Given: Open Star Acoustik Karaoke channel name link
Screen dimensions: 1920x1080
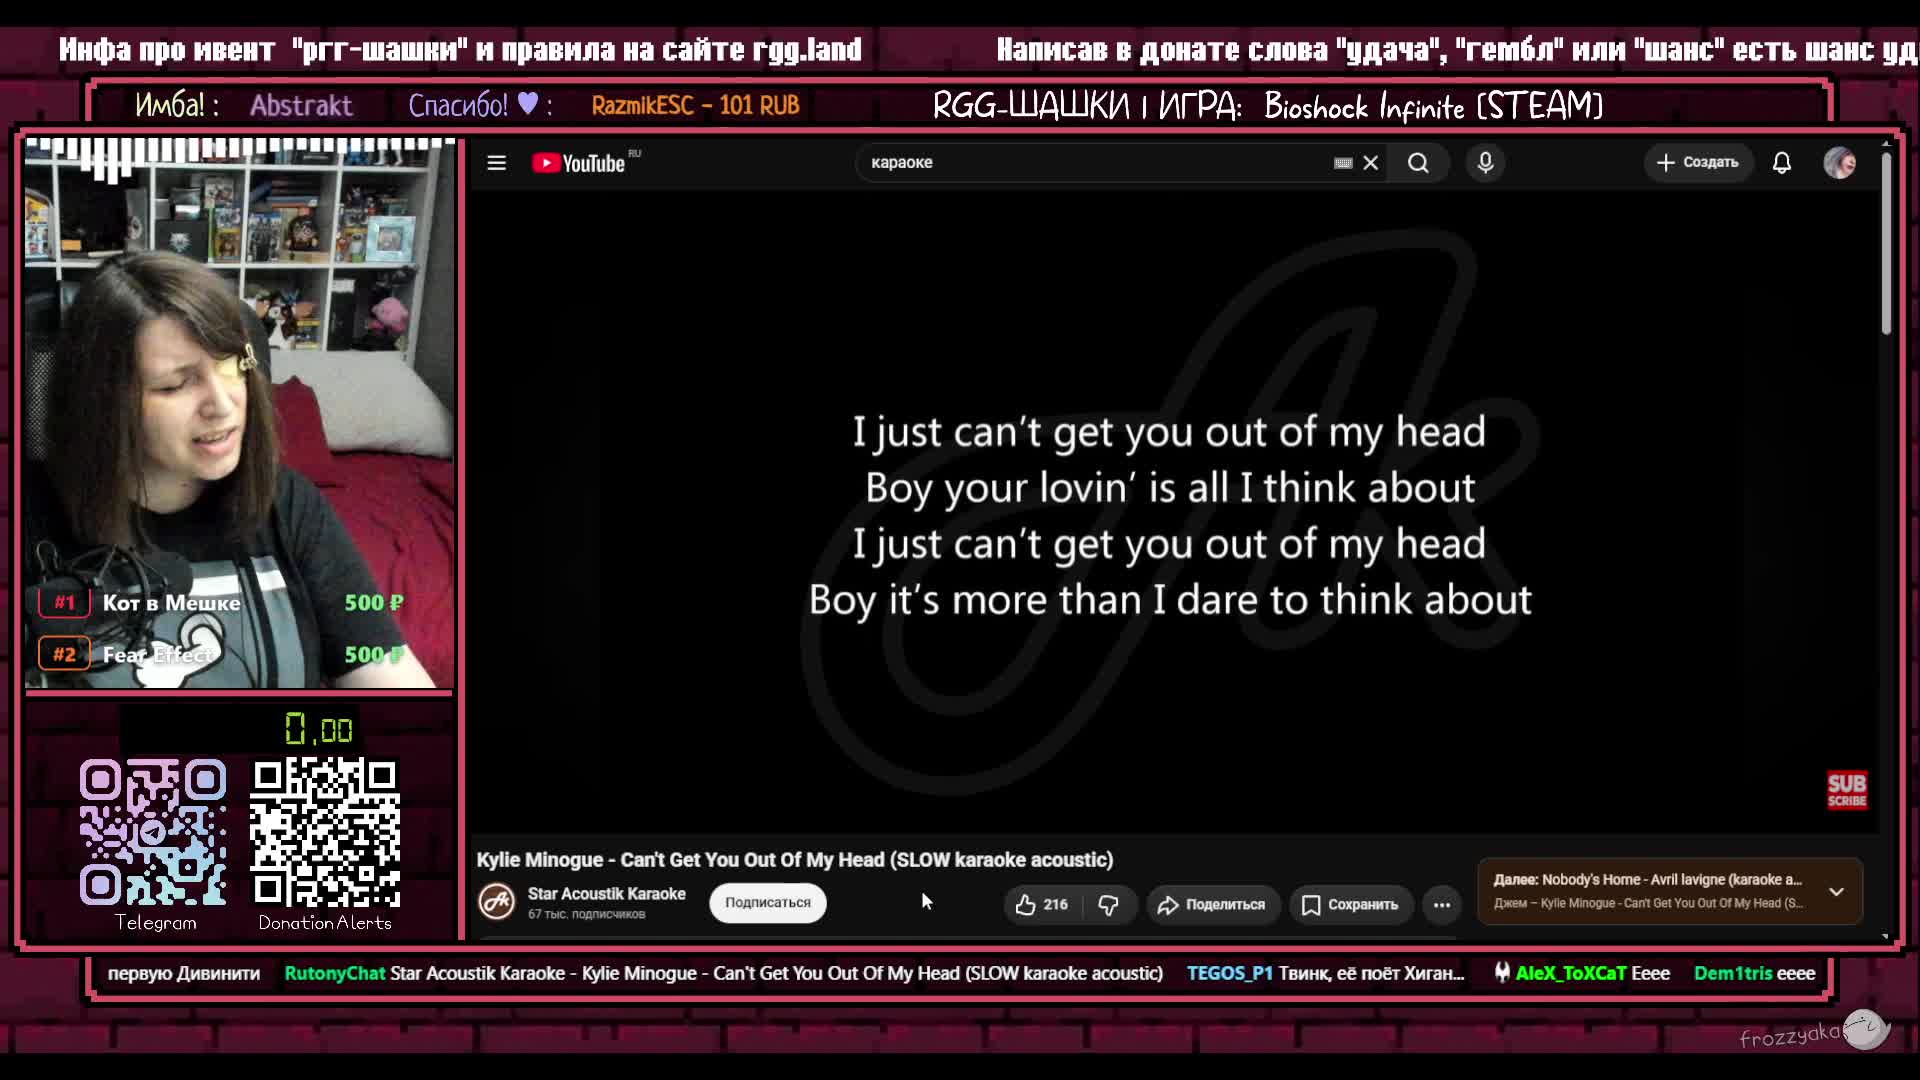Looking at the screenshot, I should (x=607, y=894).
